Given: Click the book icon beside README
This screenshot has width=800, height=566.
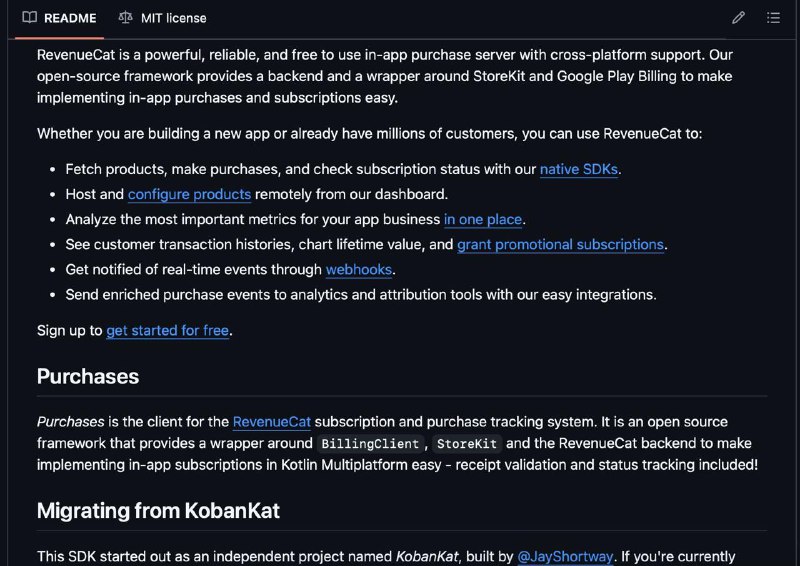Looking at the screenshot, I should tap(30, 17).
